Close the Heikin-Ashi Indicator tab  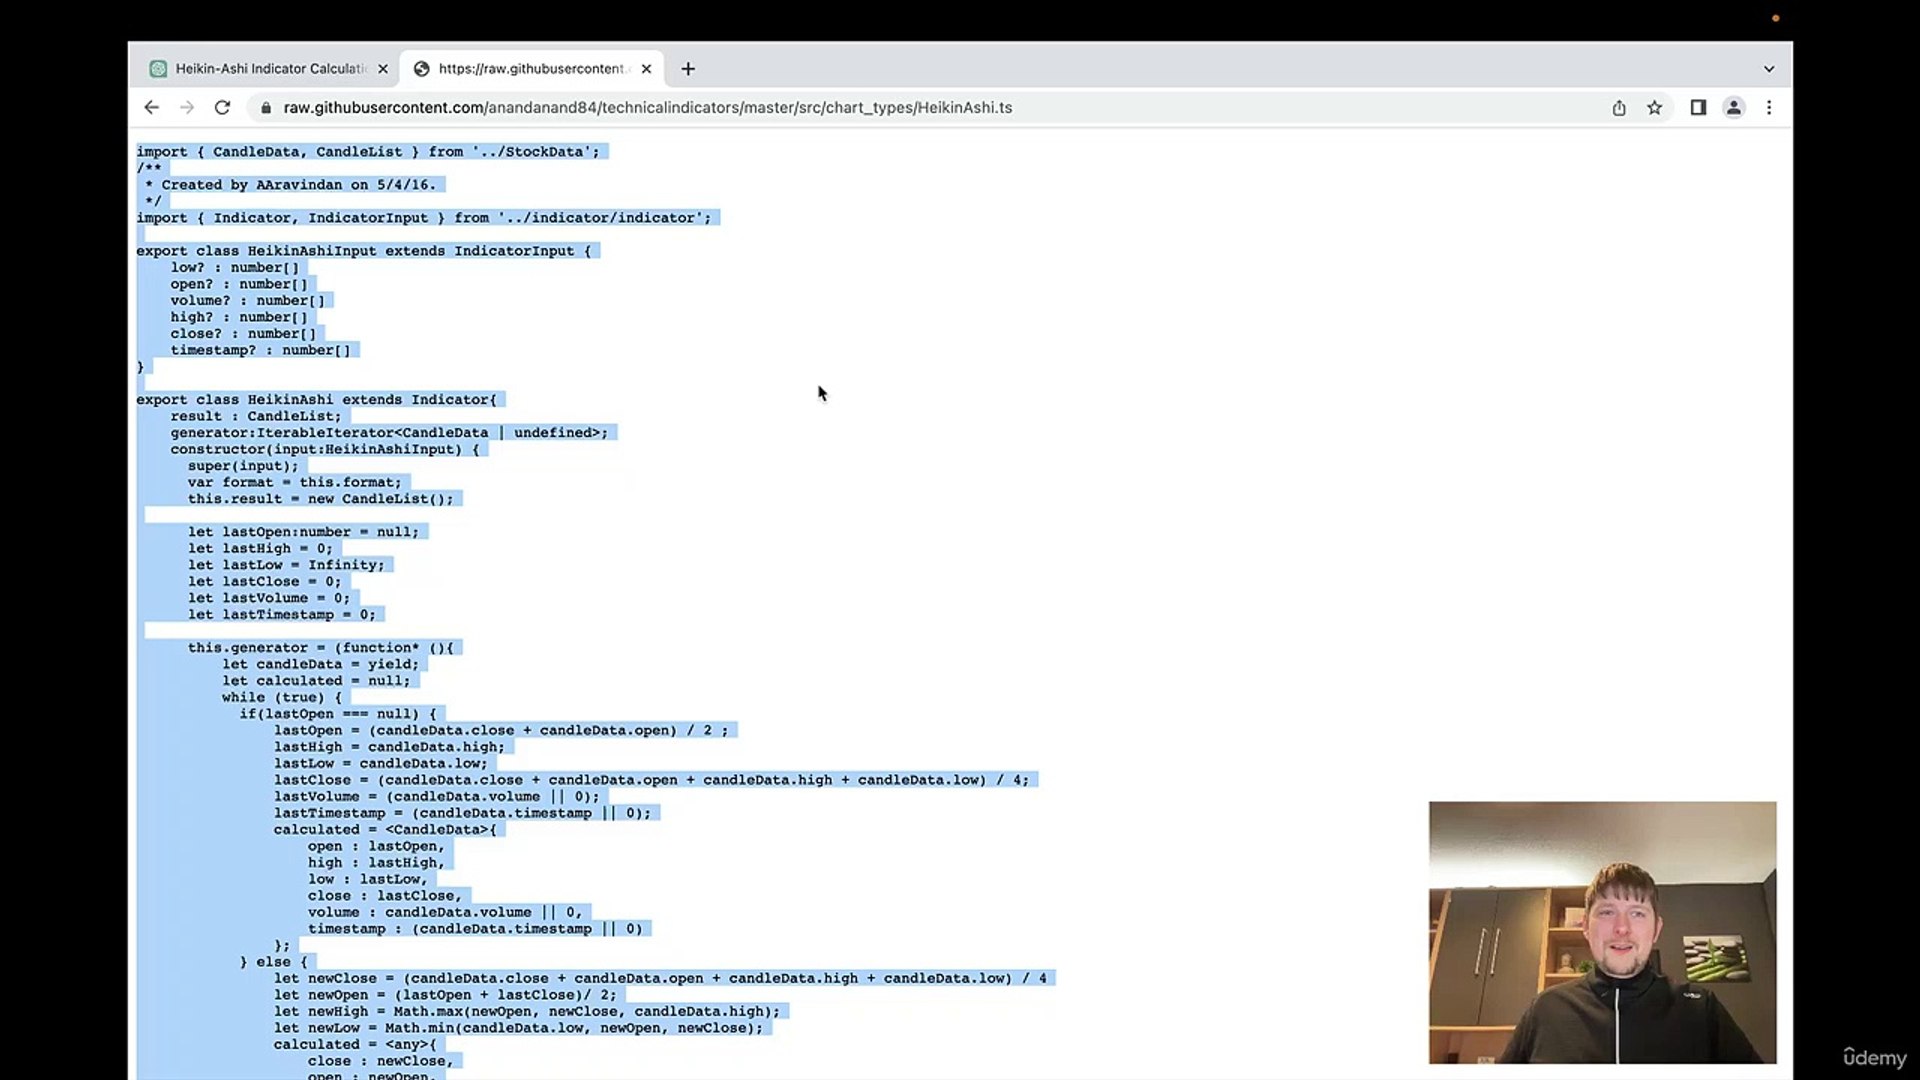tap(383, 68)
